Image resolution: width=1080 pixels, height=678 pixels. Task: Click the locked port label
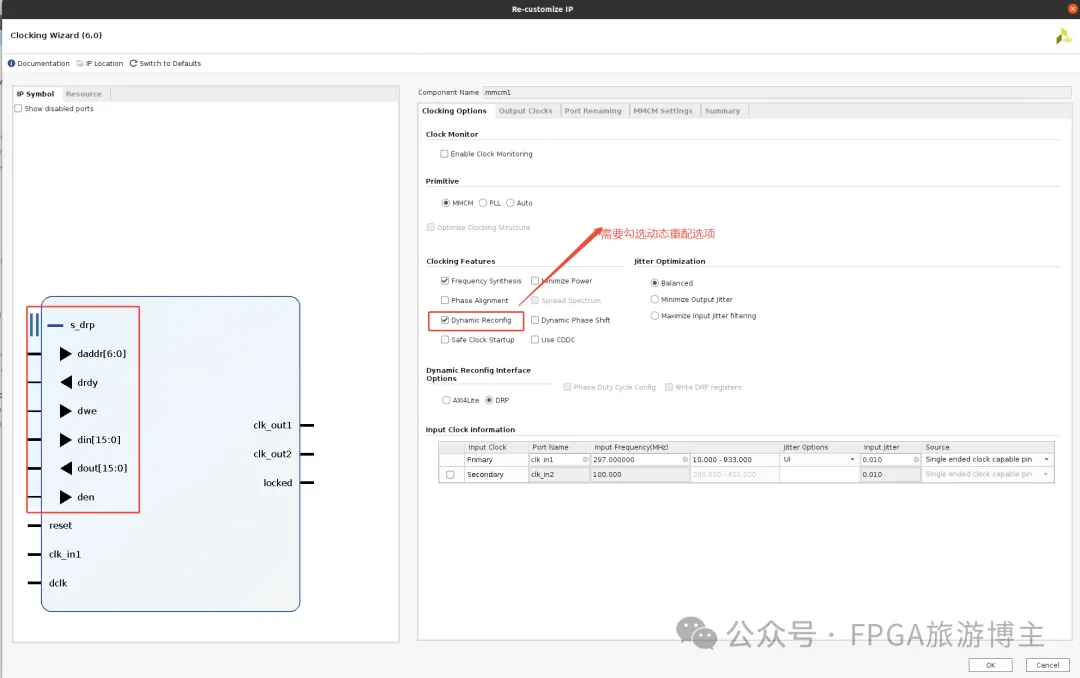tap(278, 483)
